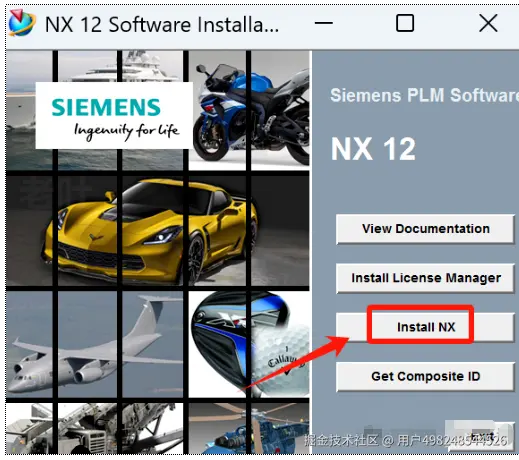Click the golf club and ball image
Screen dimensions: 519x460
(x=249, y=344)
